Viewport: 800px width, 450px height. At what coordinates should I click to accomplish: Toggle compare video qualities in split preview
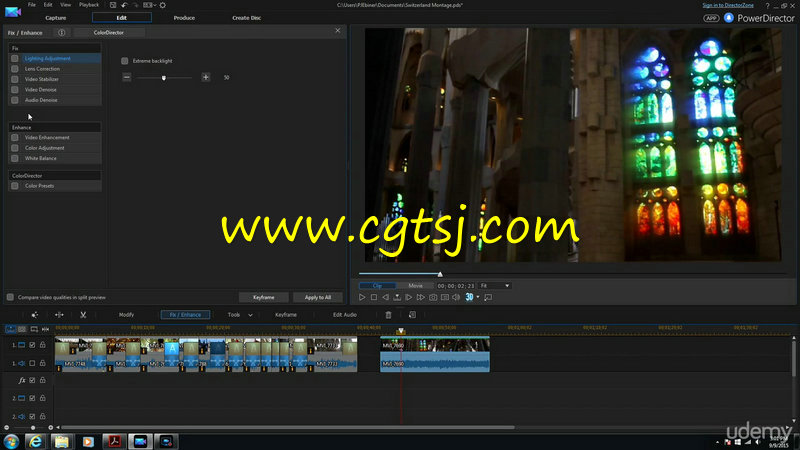click(10, 297)
